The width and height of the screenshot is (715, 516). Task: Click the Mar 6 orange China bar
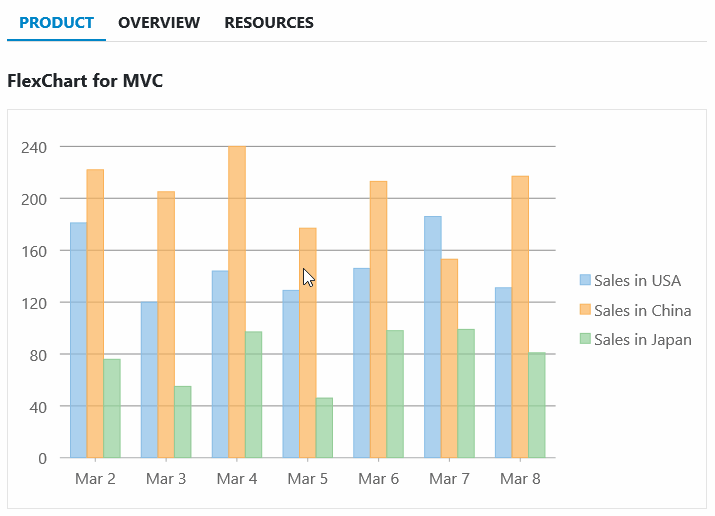click(x=378, y=319)
